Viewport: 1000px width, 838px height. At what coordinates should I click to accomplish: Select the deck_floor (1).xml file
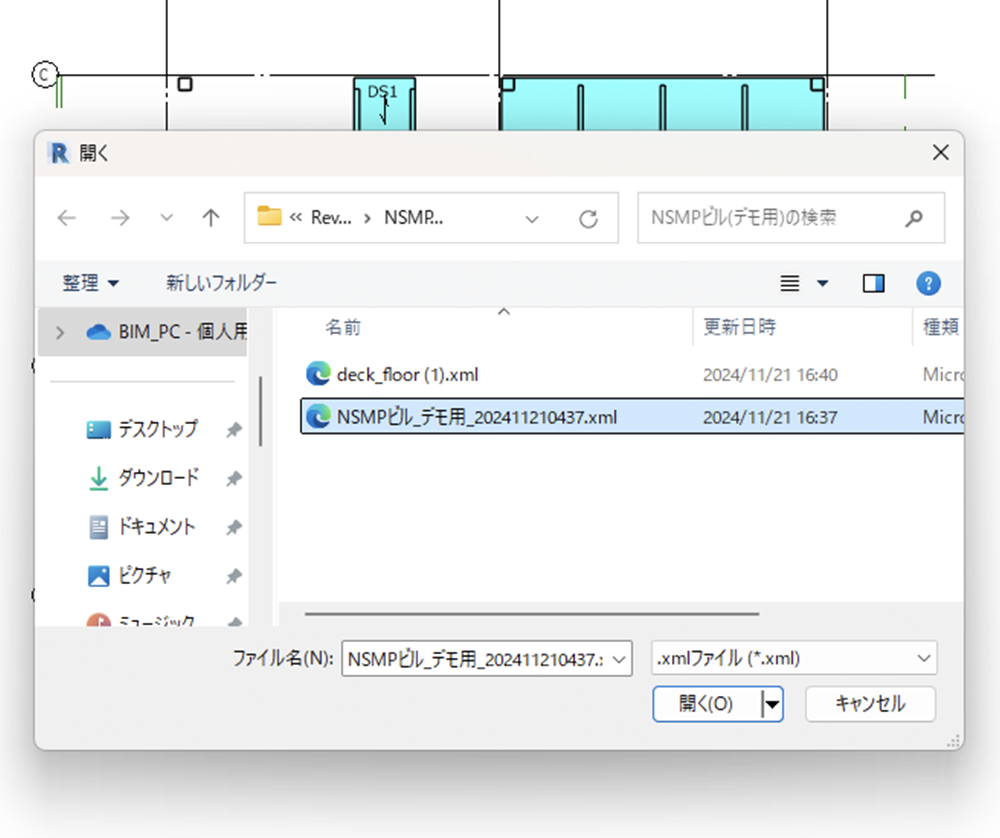tap(407, 375)
